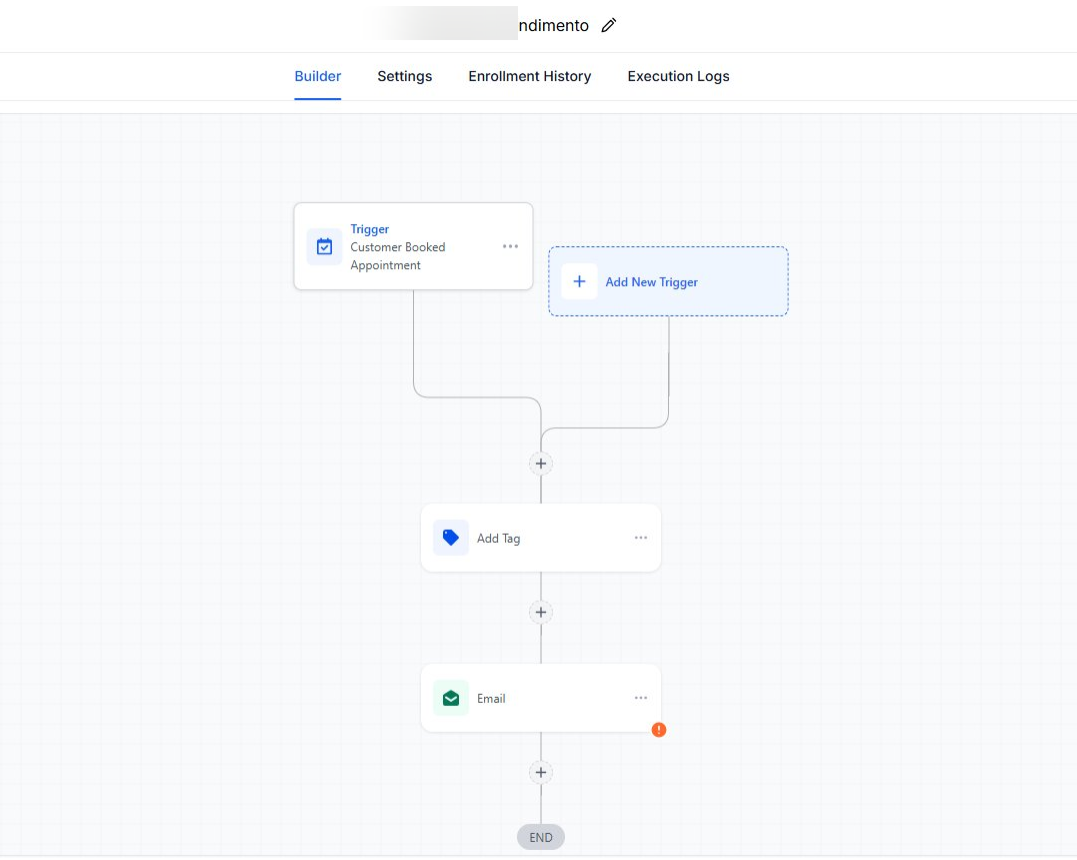Insert a step between Add Tag and Email
1077x860 pixels.
coord(541,612)
